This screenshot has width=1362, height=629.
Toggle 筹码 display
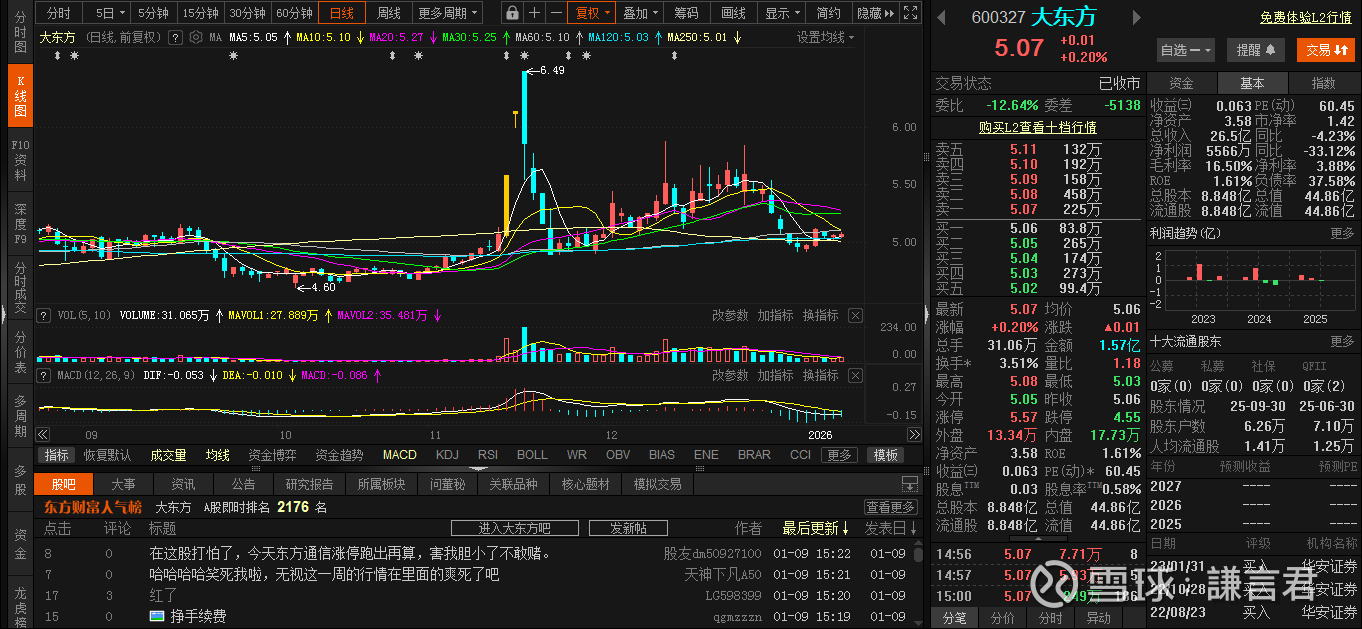tap(686, 13)
